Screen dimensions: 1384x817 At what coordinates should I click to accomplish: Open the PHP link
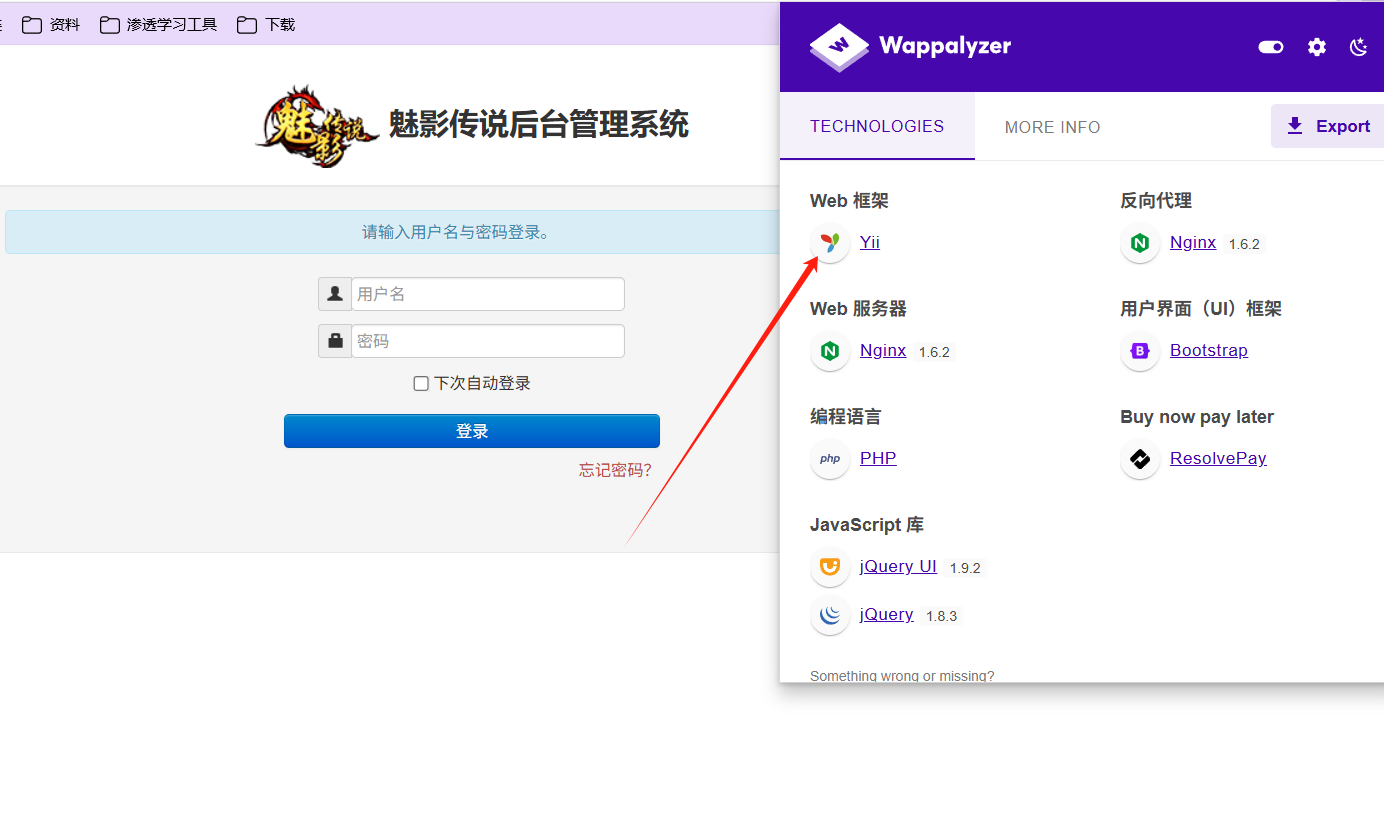[878, 458]
